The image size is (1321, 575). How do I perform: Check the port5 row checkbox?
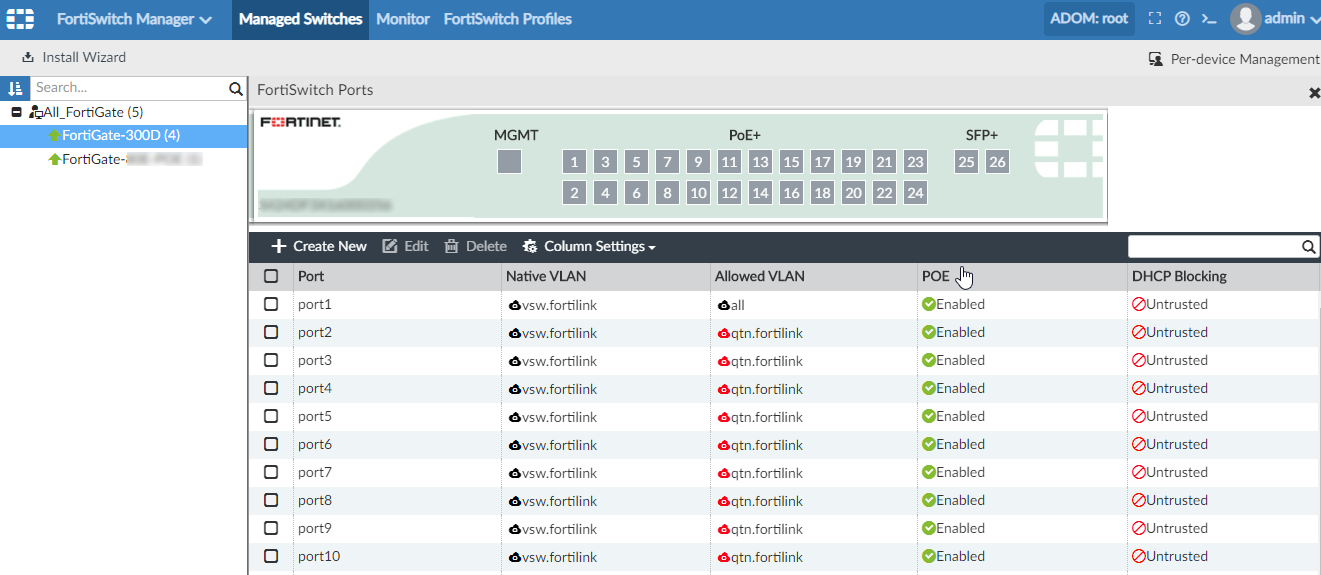pyautogui.click(x=271, y=416)
